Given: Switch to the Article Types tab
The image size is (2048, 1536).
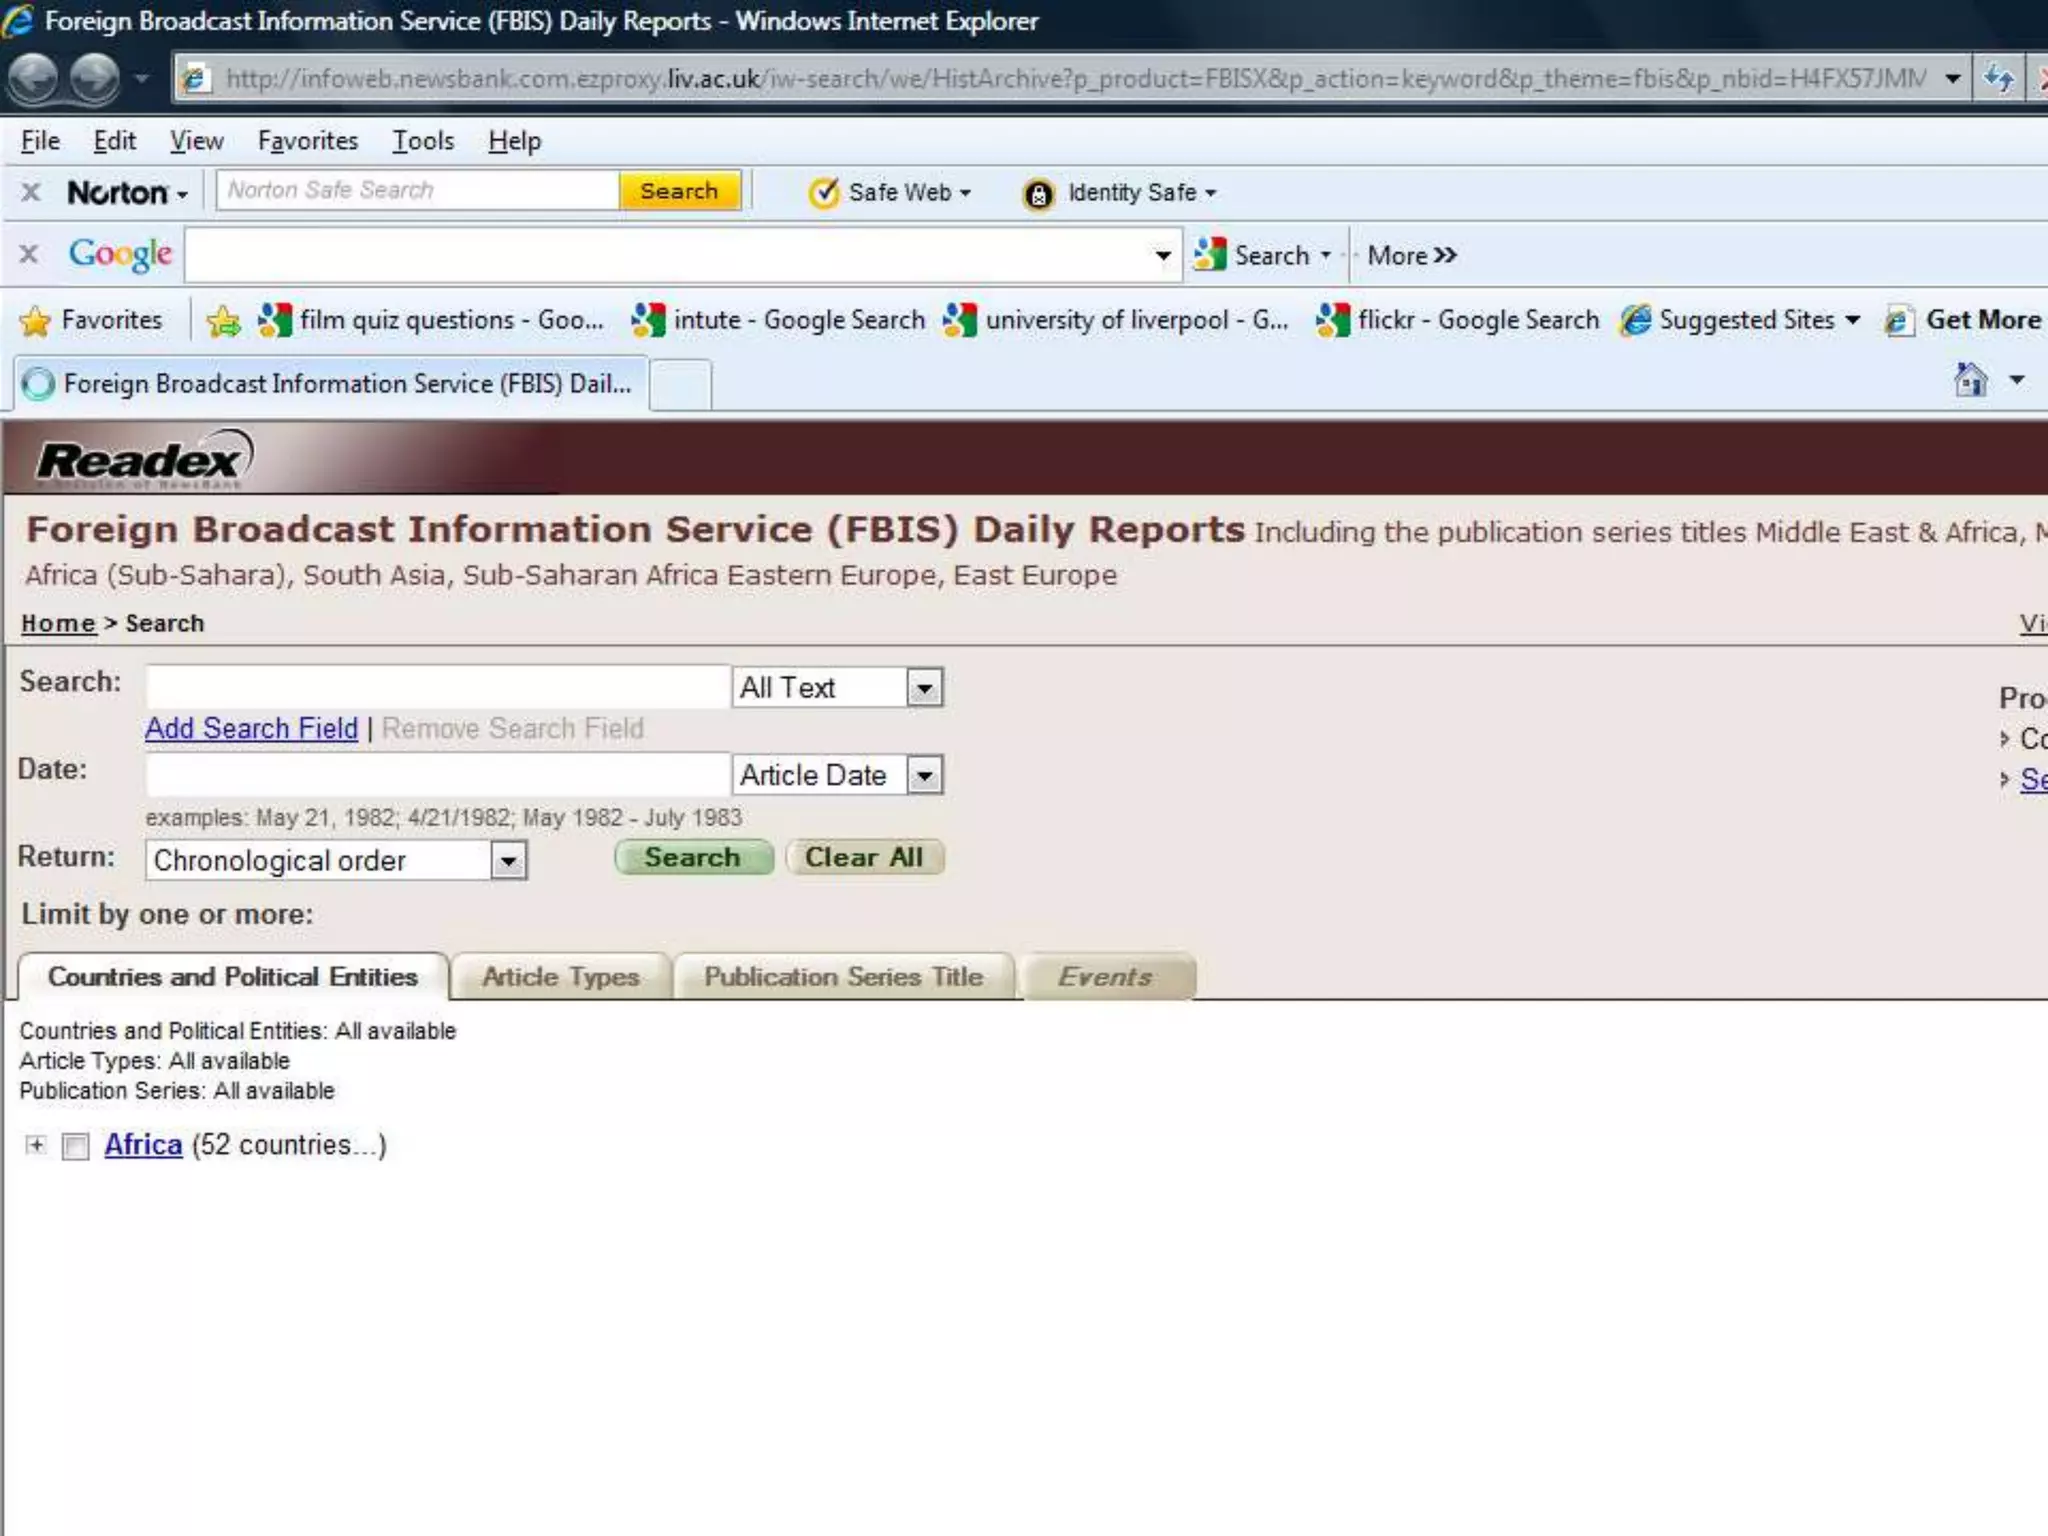Looking at the screenshot, I should (560, 977).
